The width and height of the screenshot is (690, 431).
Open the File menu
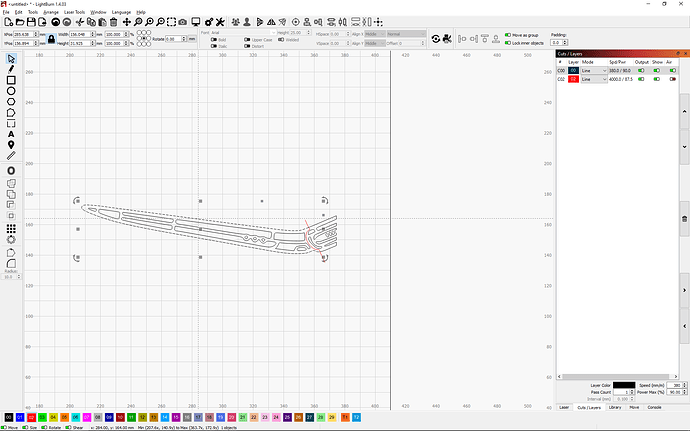point(6,12)
